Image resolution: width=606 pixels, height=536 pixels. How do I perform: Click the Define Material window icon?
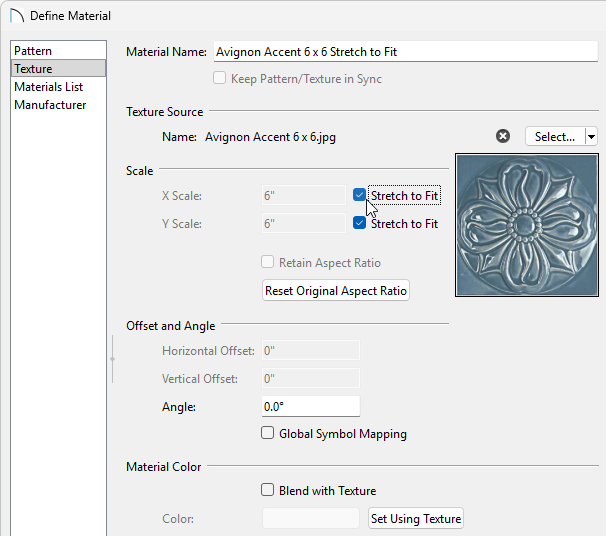pyautogui.click(x=17, y=16)
